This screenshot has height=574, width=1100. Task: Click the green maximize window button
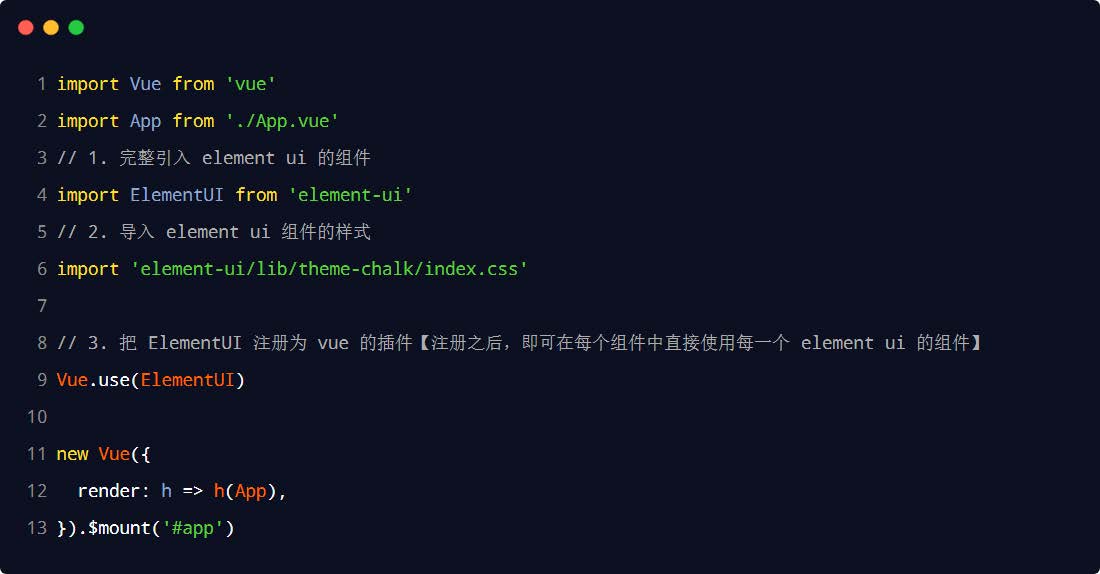click(76, 27)
